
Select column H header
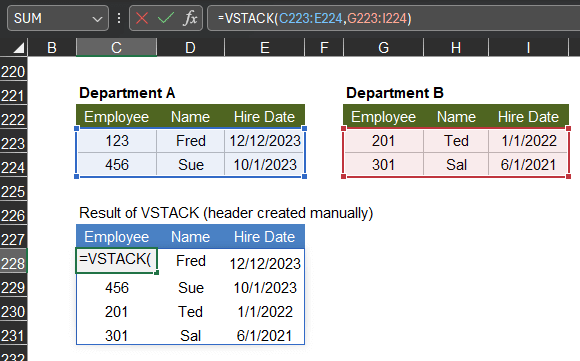point(456,48)
